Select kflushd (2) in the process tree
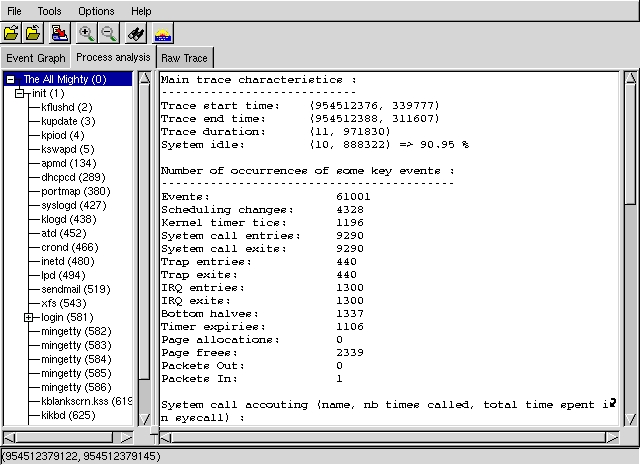Screen dimensions: 640x465 pos(67,107)
